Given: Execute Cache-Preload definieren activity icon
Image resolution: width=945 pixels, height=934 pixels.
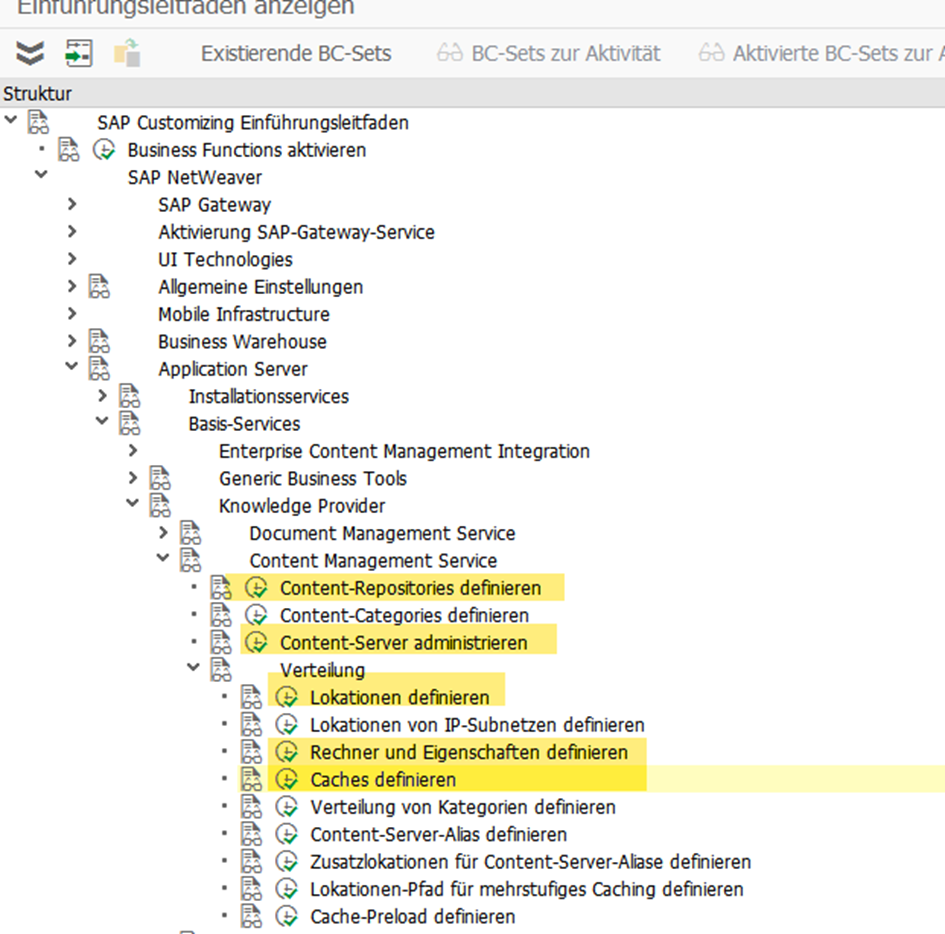Looking at the screenshot, I should click(x=287, y=917).
